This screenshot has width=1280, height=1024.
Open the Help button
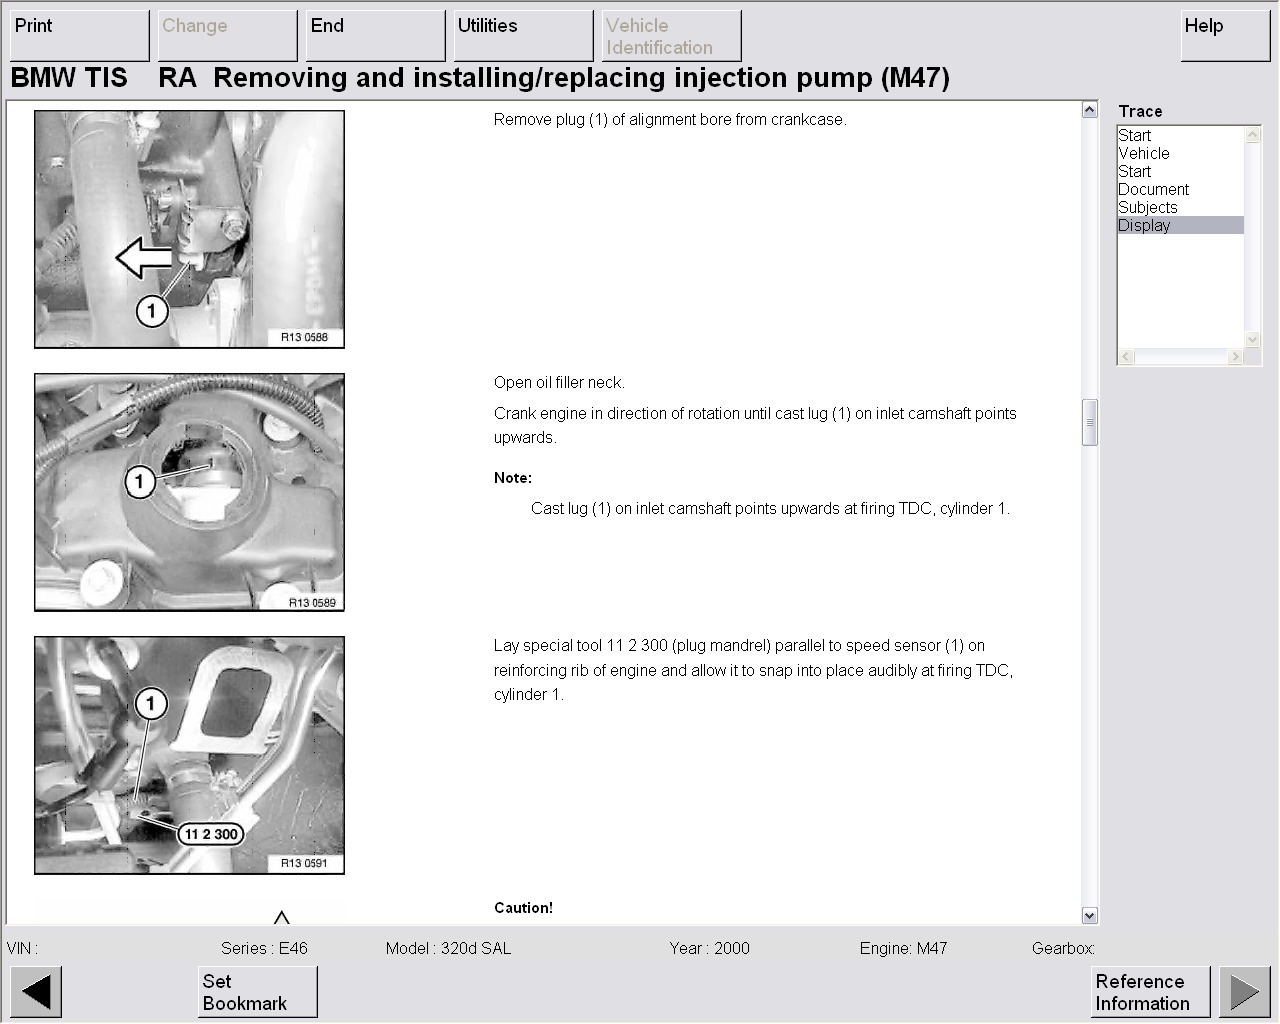click(x=1225, y=36)
